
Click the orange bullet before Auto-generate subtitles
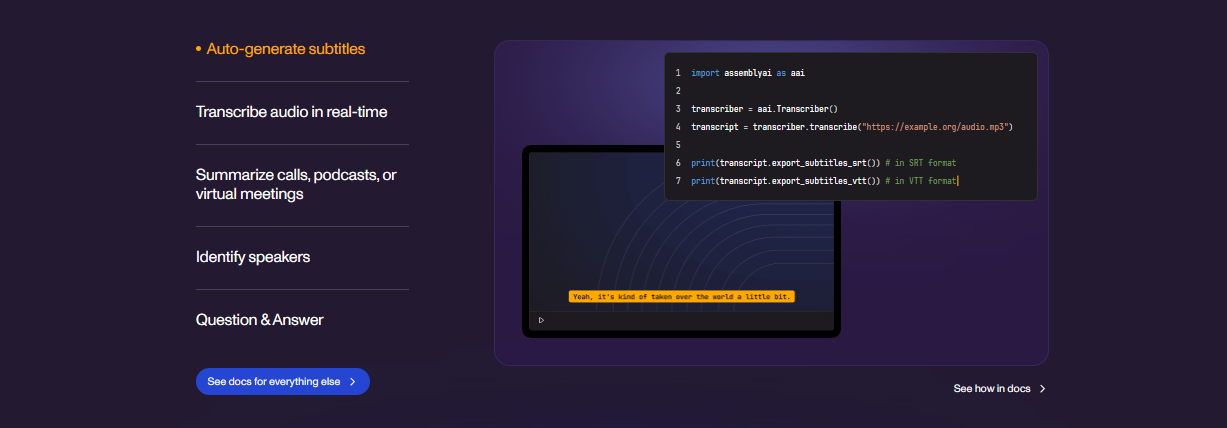click(199, 49)
